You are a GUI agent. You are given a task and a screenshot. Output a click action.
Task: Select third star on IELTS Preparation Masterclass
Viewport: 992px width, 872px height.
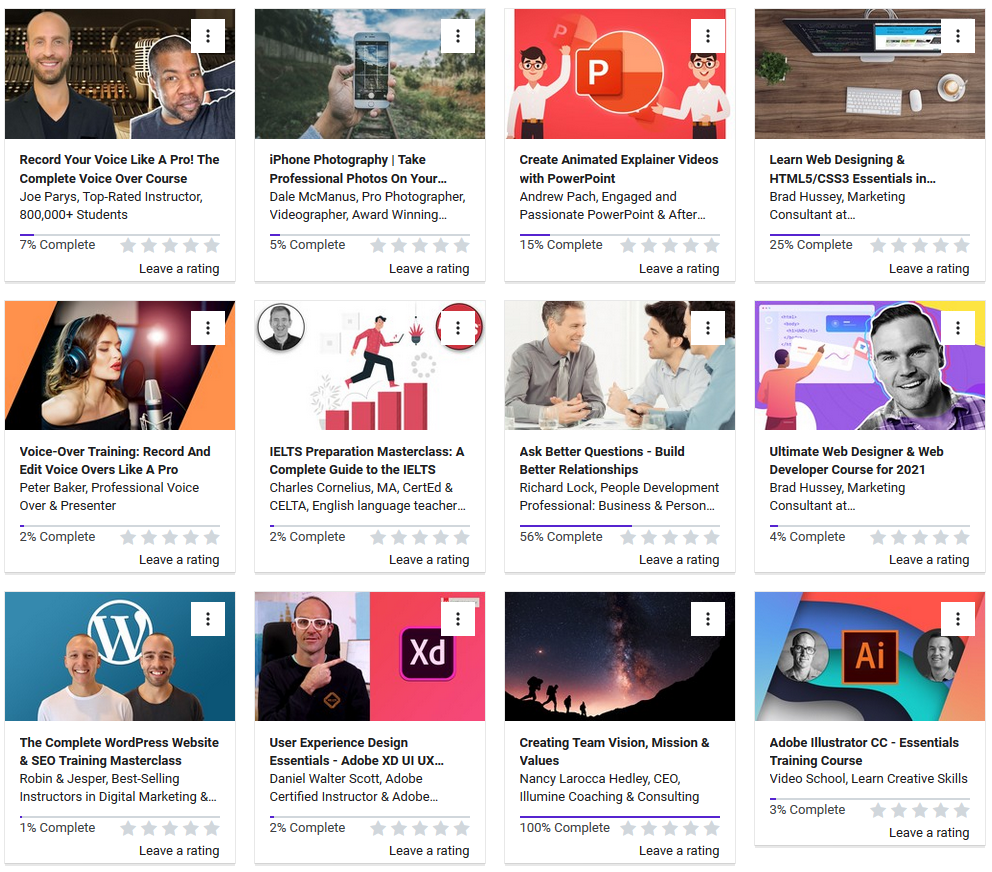pos(420,537)
